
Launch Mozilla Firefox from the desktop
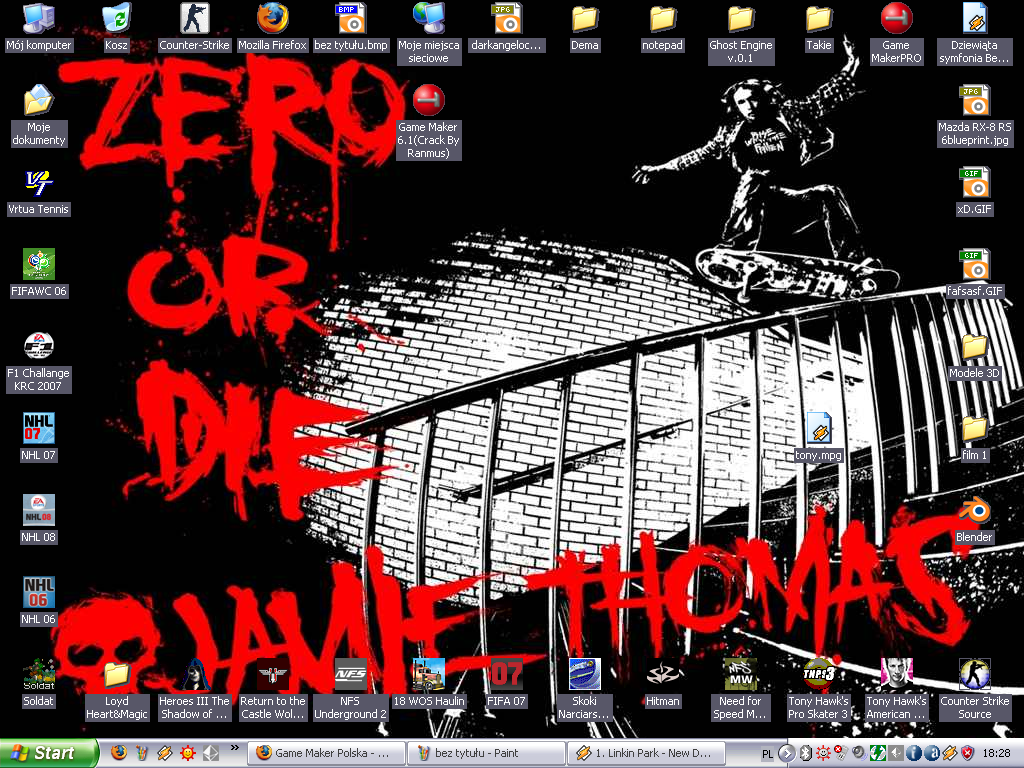(272, 19)
